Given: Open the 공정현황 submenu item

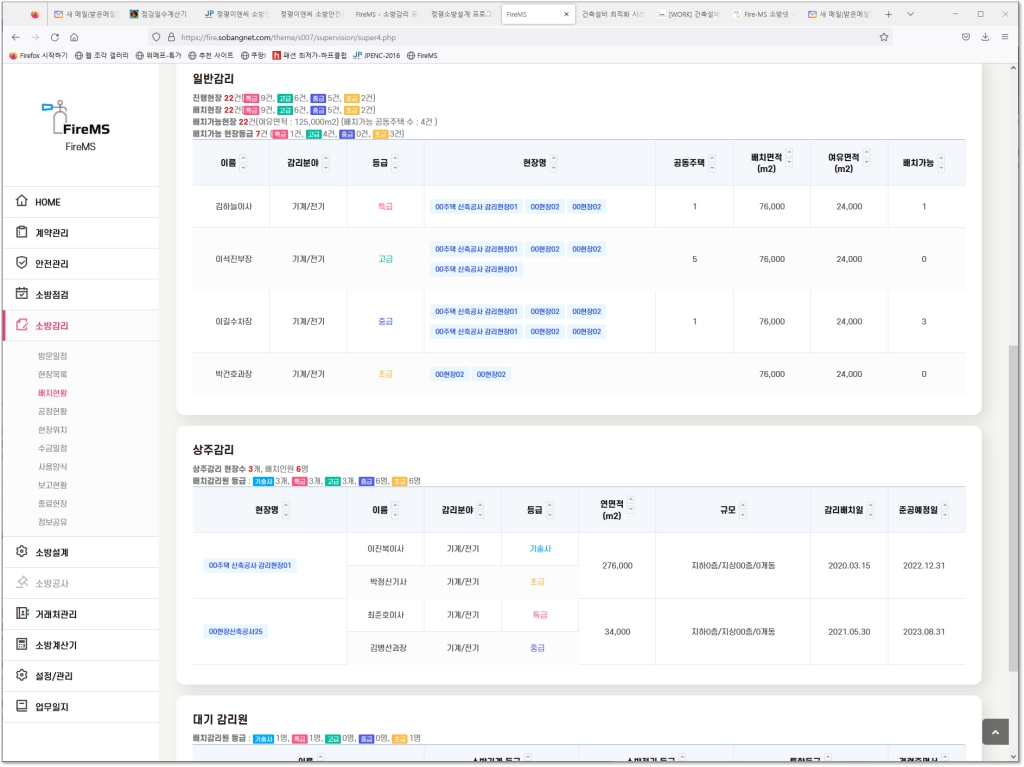Looking at the screenshot, I should pos(52,411).
